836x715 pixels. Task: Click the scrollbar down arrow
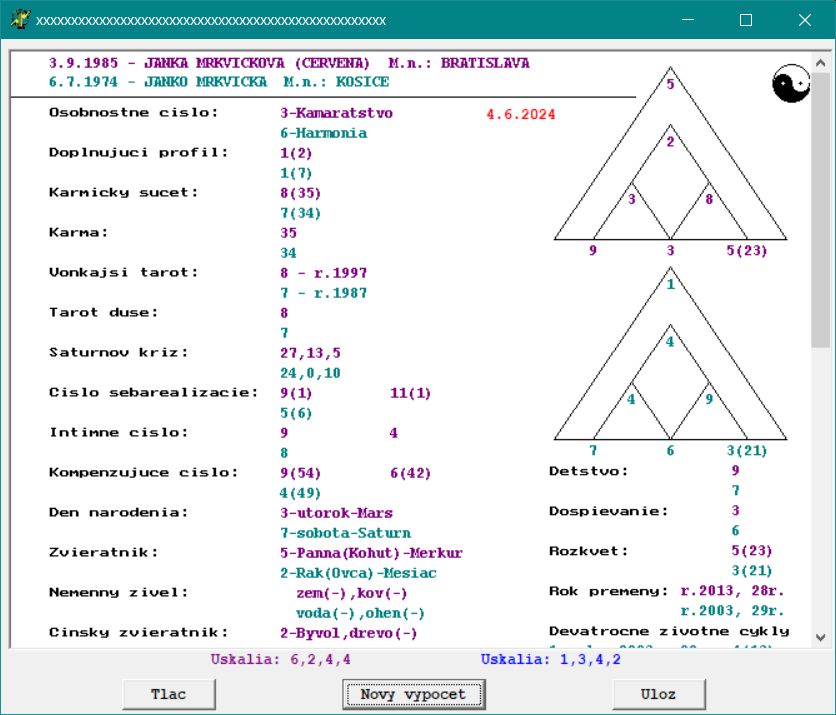point(821,637)
